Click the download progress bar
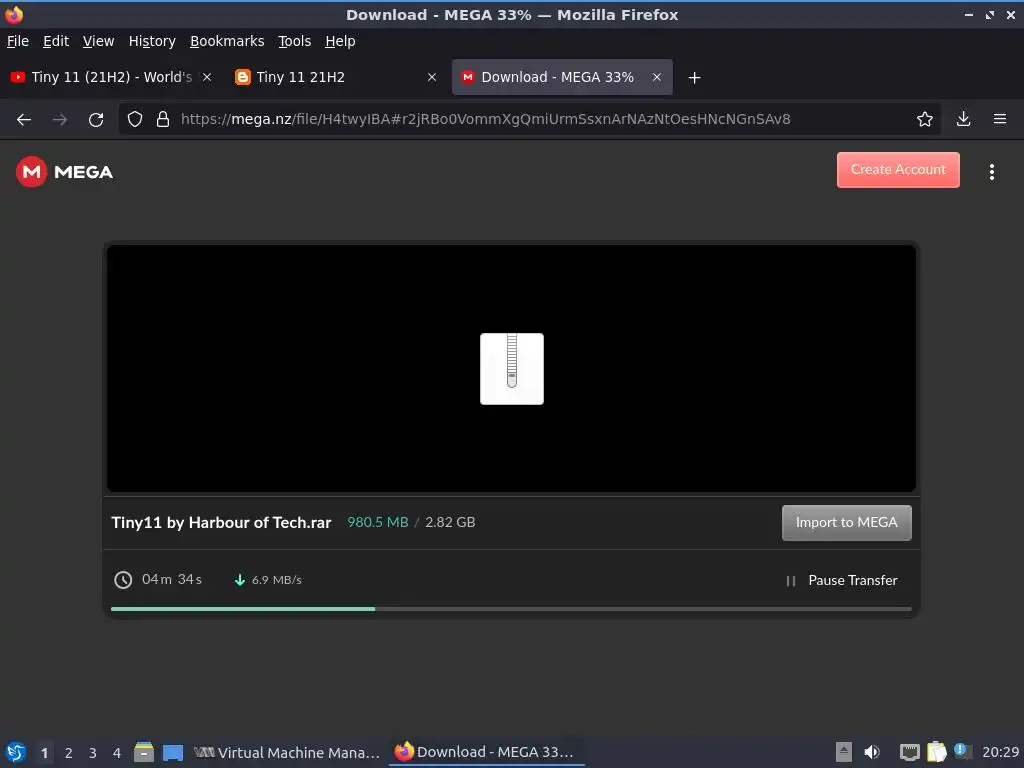This screenshot has height=768, width=1024. pos(511,609)
